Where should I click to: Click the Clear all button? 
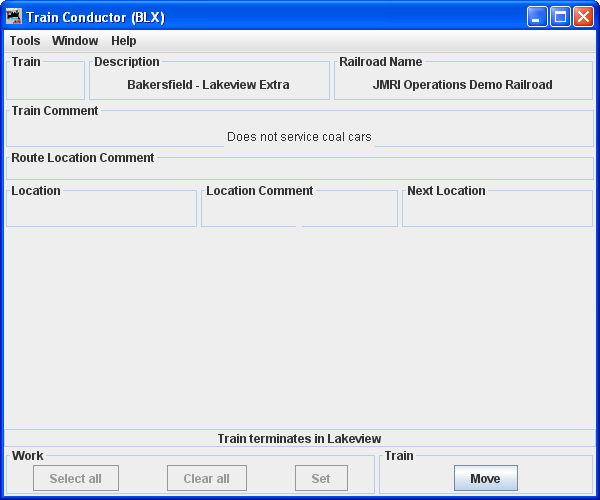206,478
